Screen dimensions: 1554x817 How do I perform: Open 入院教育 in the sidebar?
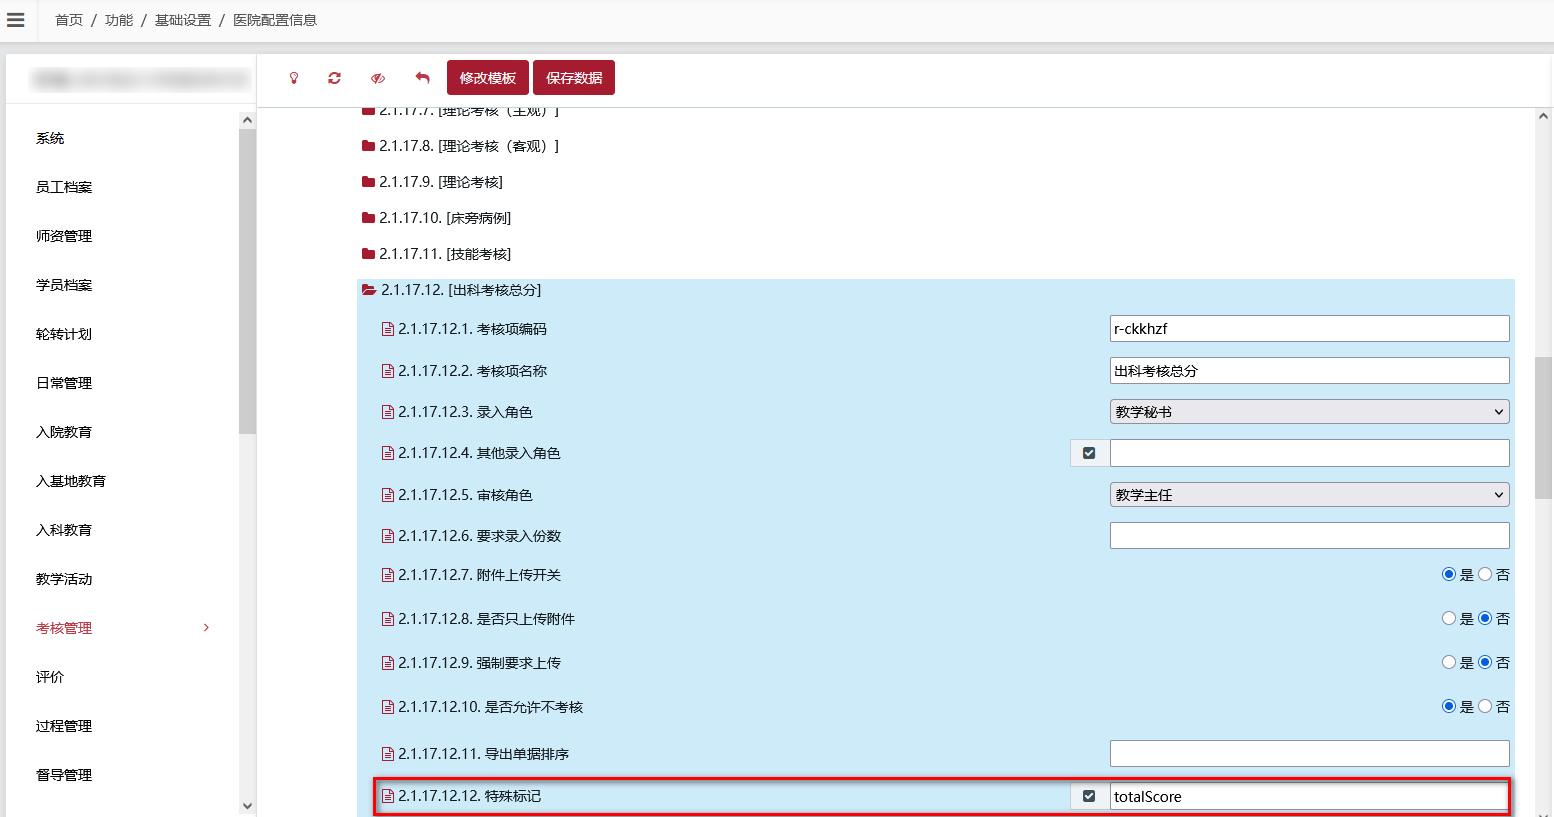pyautogui.click(x=64, y=432)
